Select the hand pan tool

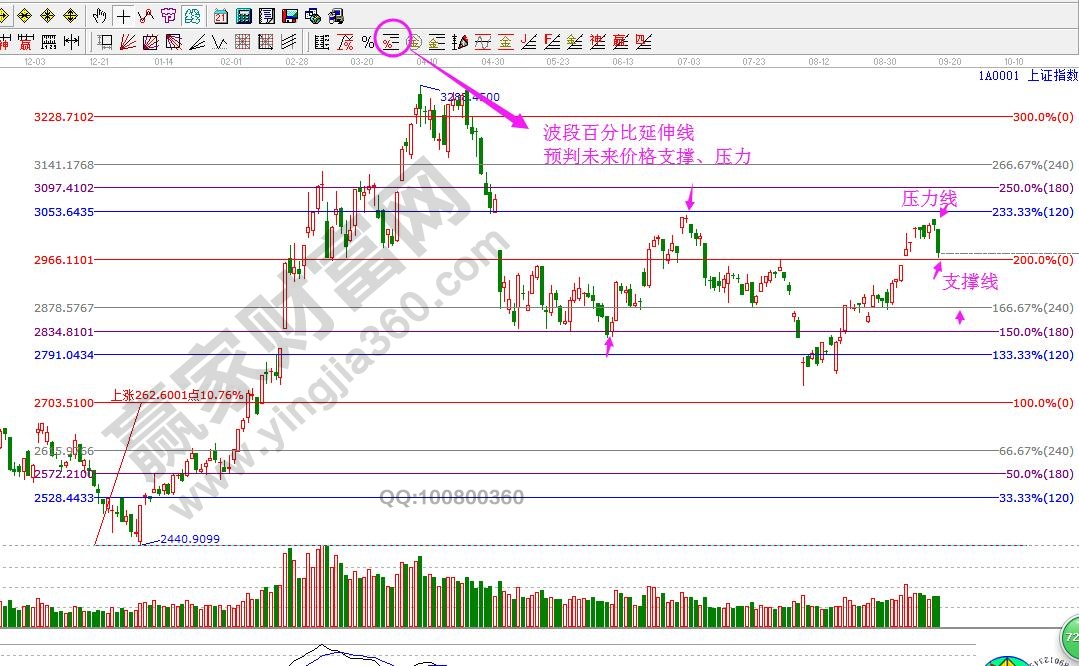tap(99, 16)
